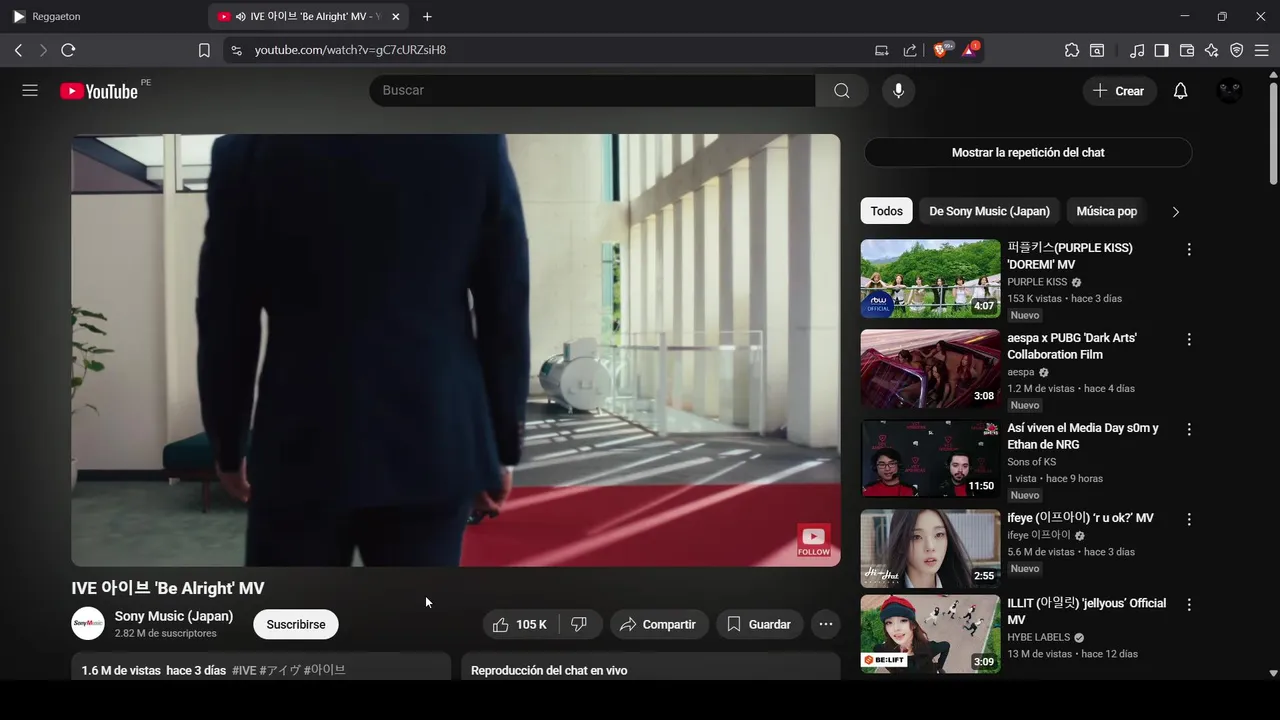The image size is (1280, 720).
Task: Open the browser main menu icon
Action: [1262, 50]
